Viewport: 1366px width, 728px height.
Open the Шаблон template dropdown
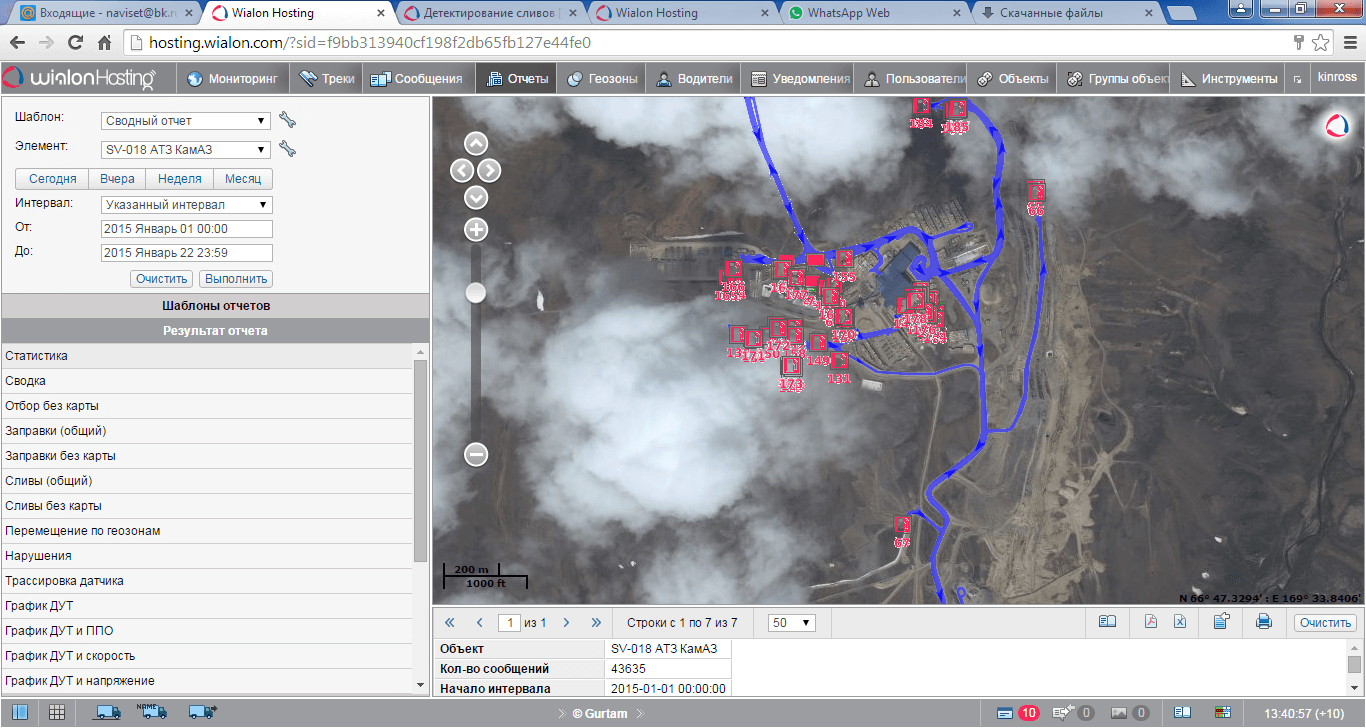click(x=186, y=121)
